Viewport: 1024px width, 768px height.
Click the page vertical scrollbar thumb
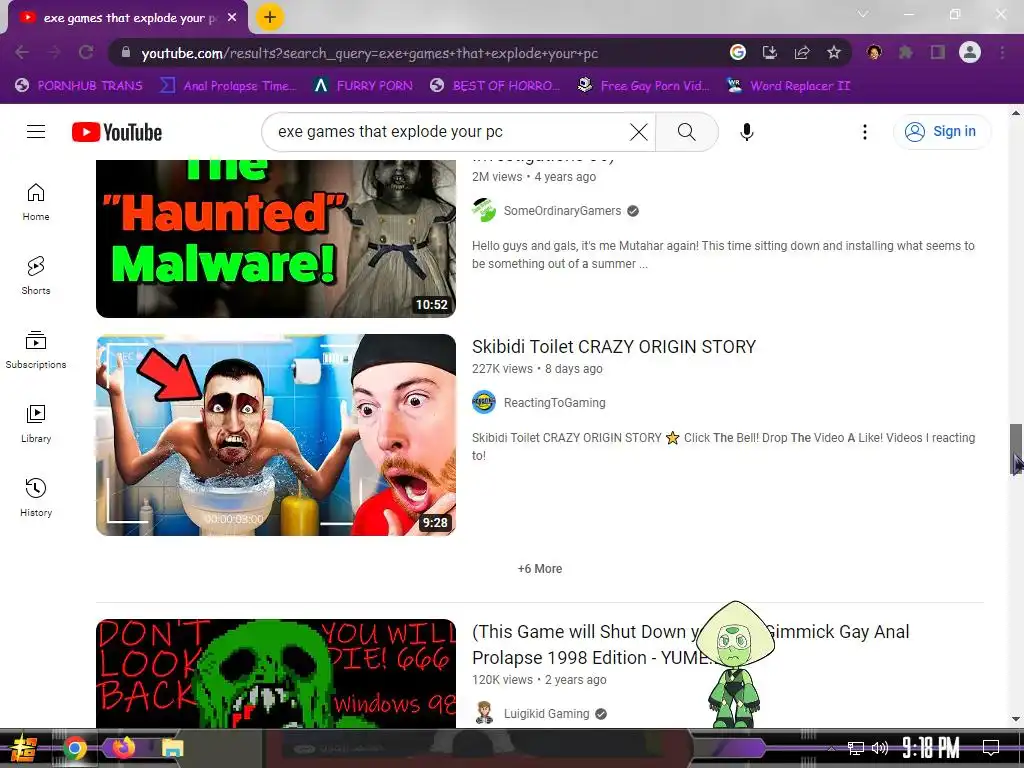tap(1016, 449)
